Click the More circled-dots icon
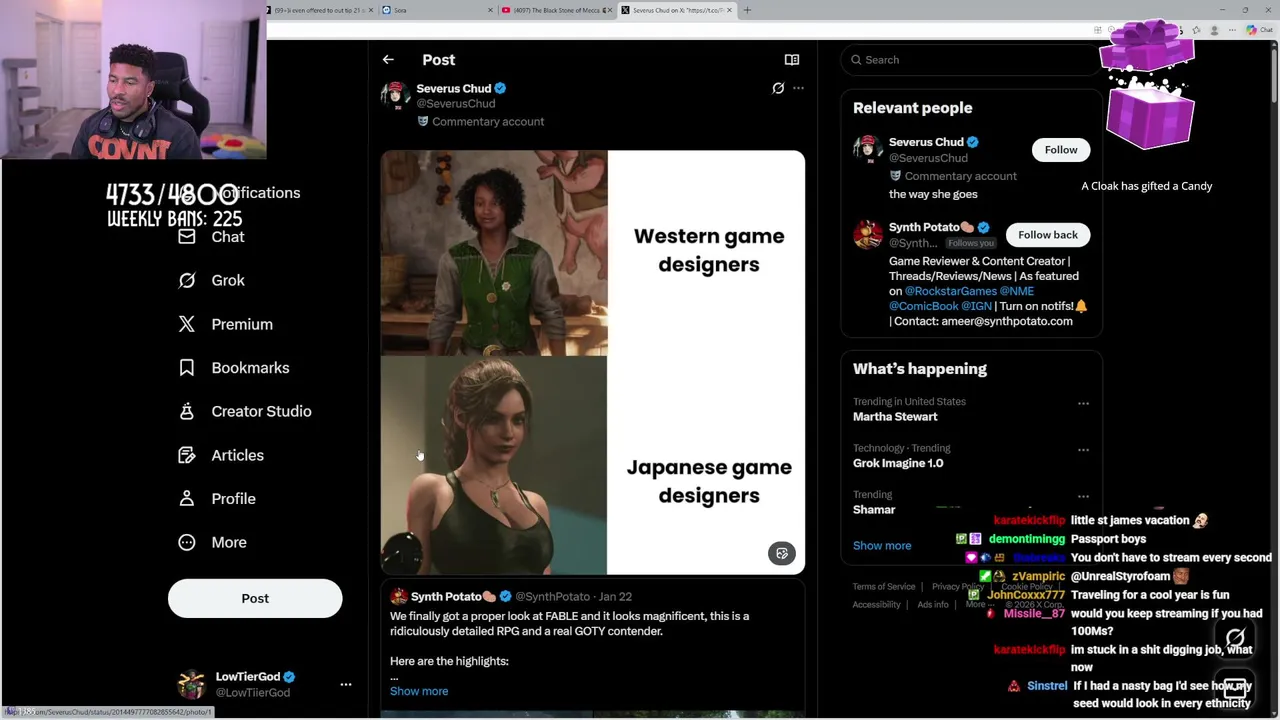This screenshot has width=1280, height=720. pyautogui.click(x=187, y=542)
